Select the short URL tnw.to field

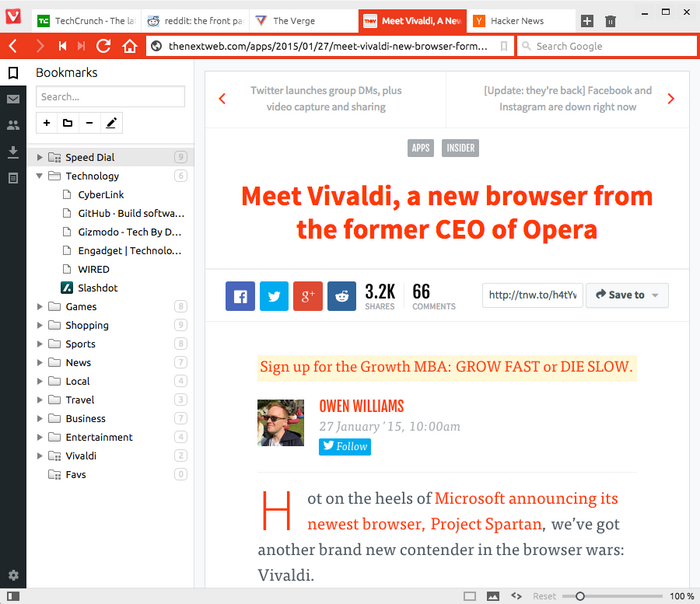pyautogui.click(x=533, y=295)
